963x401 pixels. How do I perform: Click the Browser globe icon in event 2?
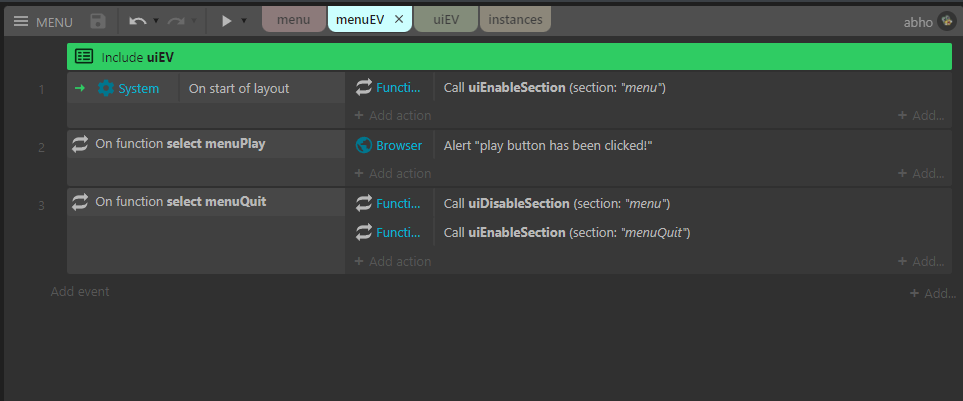365,145
